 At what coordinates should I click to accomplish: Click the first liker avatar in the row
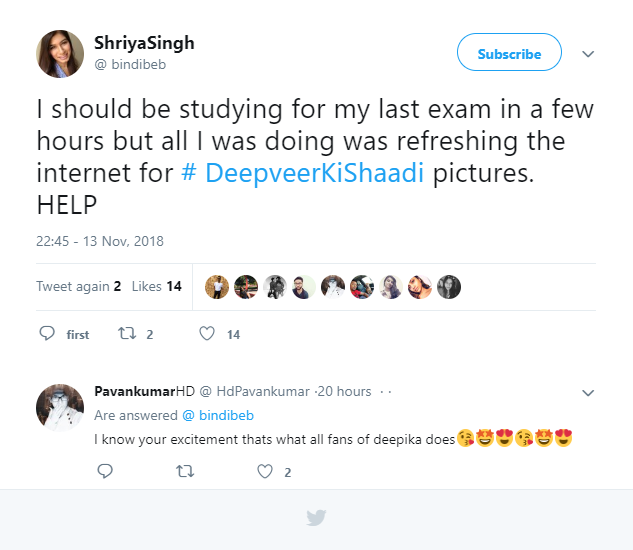click(x=218, y=286)
